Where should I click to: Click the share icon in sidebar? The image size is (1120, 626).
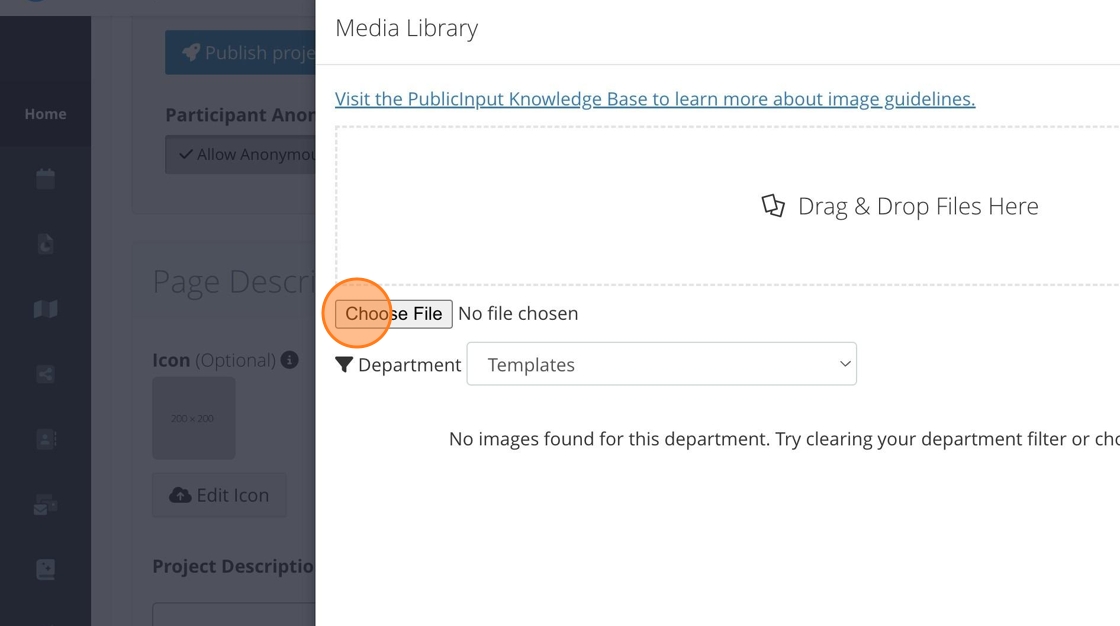click(45, 374)
